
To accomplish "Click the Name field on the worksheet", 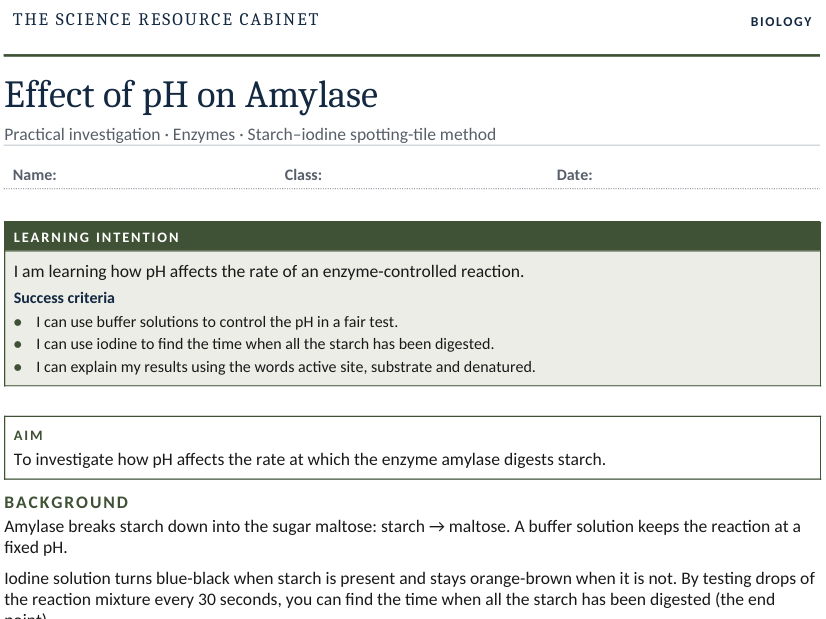I will pyautogui.click(x=139, y=175).
